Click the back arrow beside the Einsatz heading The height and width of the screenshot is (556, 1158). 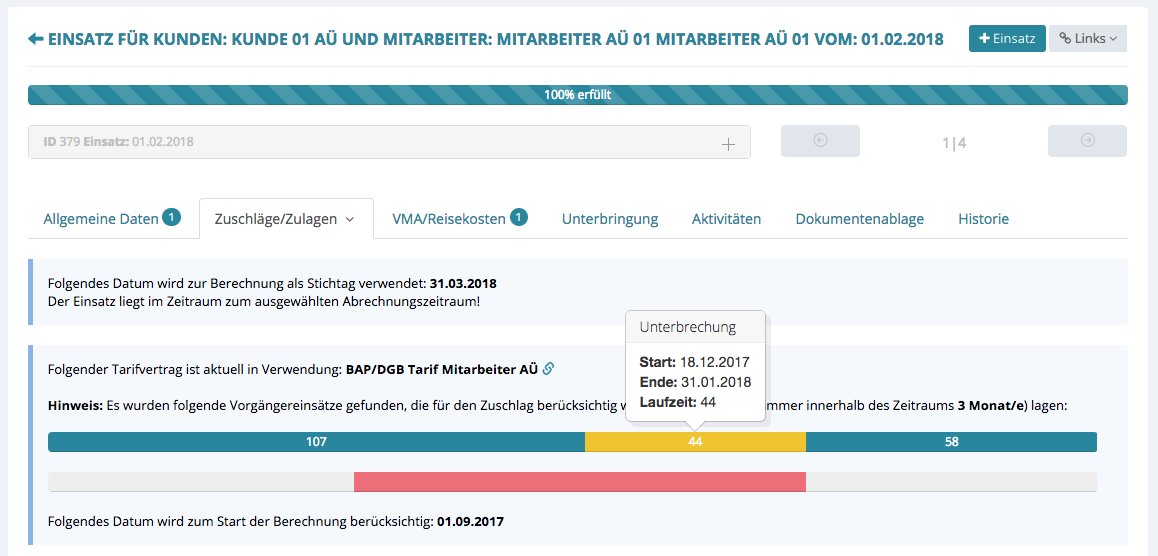(x=36, y=39)
